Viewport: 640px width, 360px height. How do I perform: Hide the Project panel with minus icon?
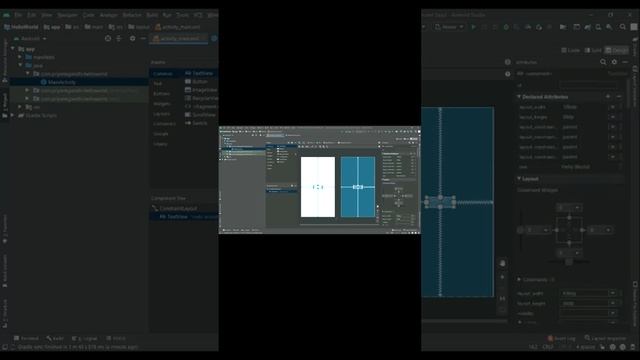click(x=143, y=38)
